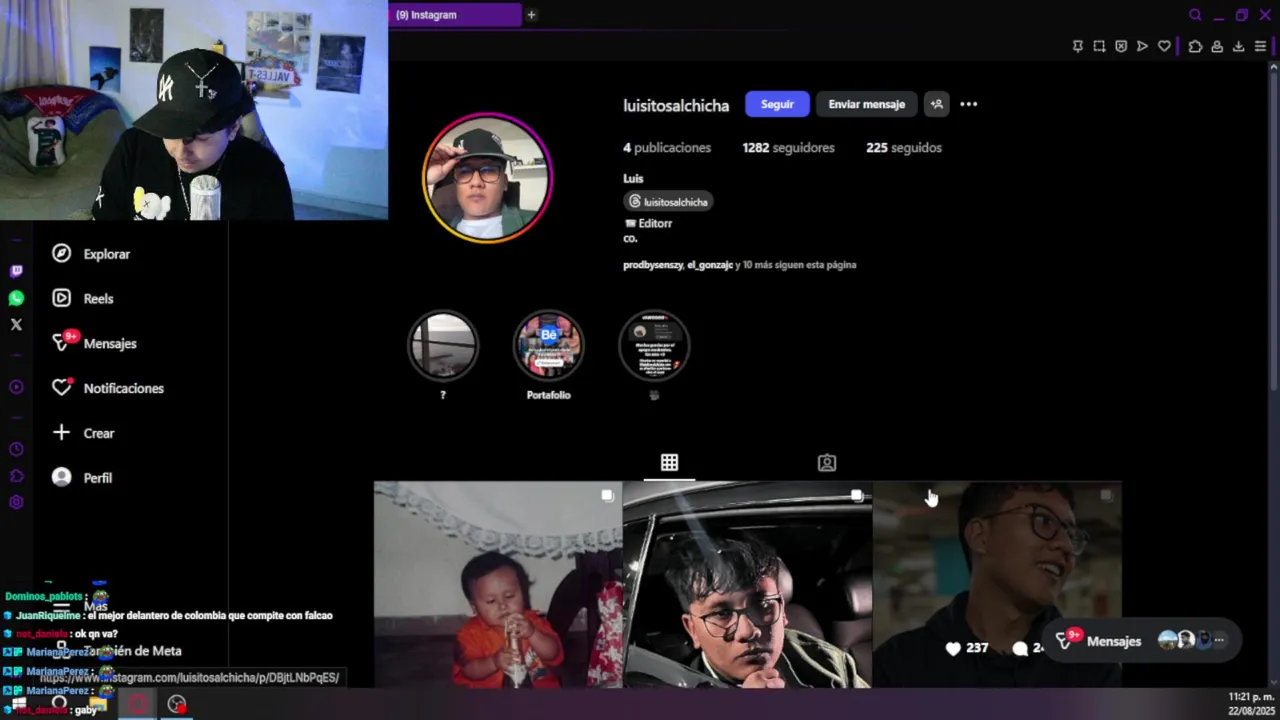Open OBS Studio taskbar icon
The width and height of the screenshot is (1280, 720).
click(177, 704)
